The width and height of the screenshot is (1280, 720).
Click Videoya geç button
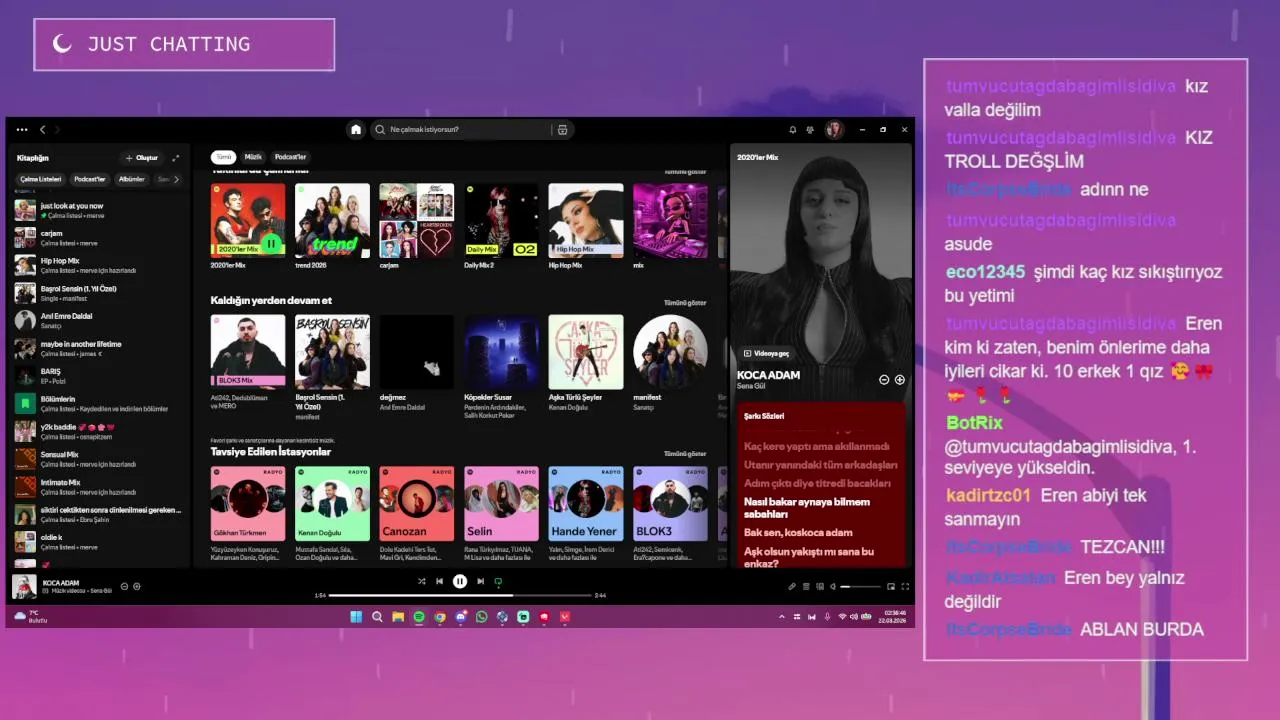[x=766, y=353]
